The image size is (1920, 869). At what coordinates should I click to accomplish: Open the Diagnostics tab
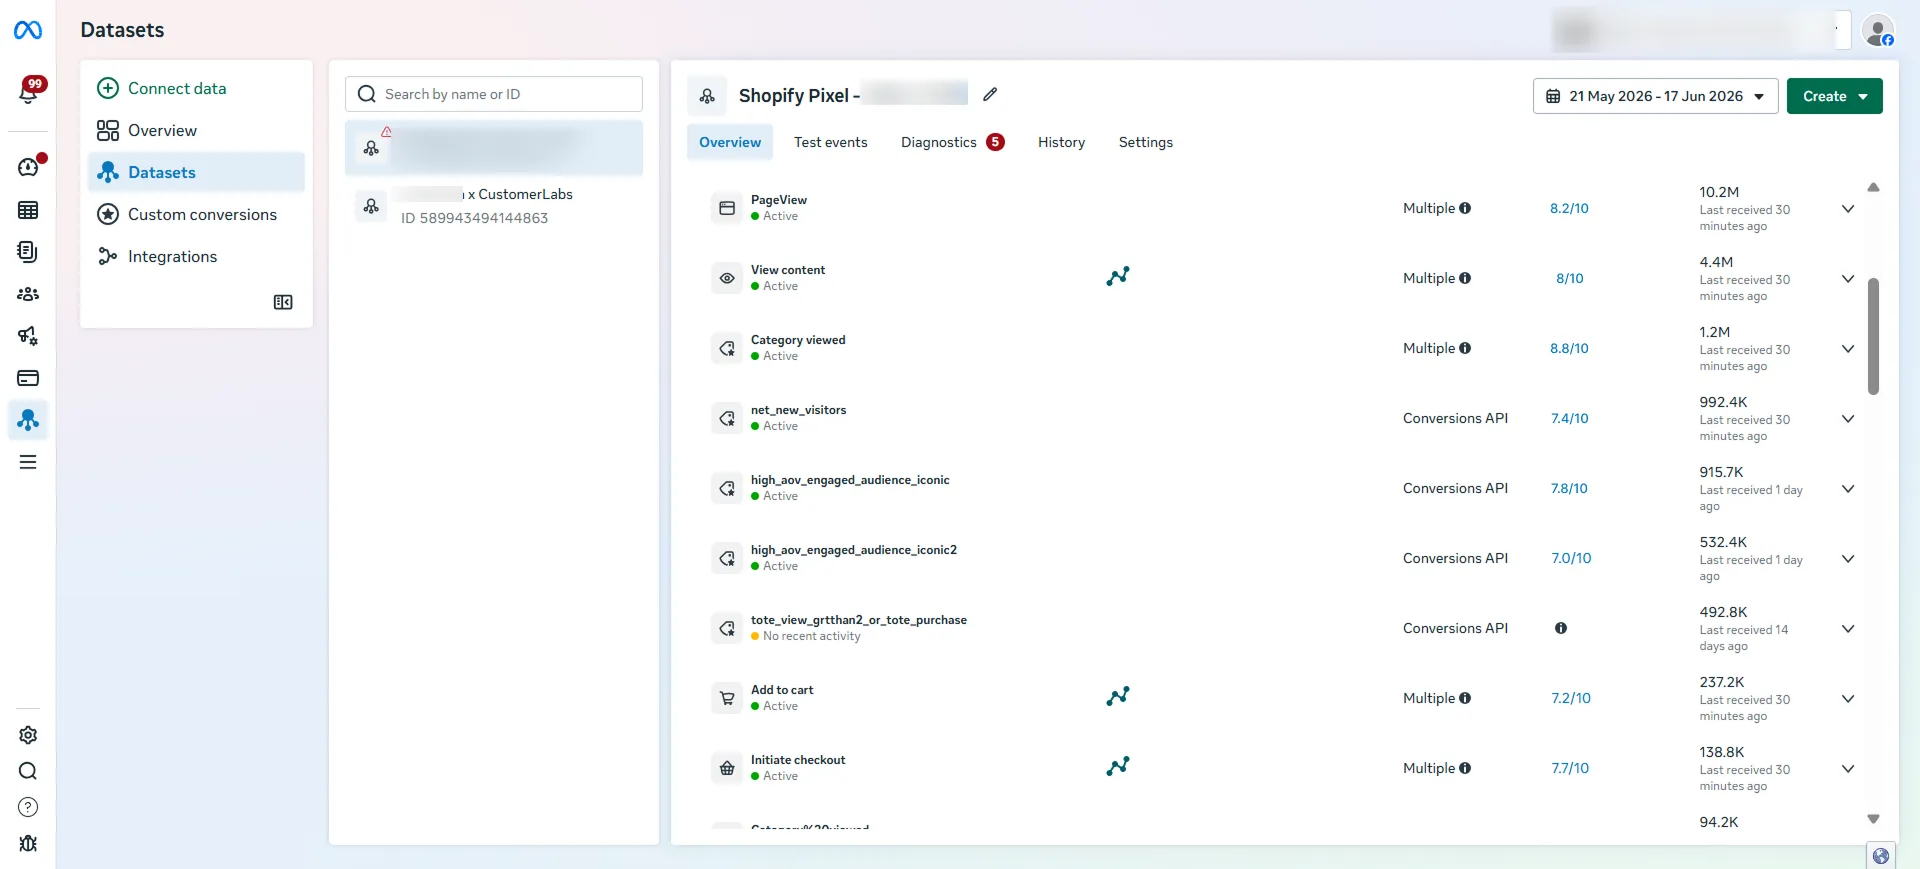[x=952, y=142]
